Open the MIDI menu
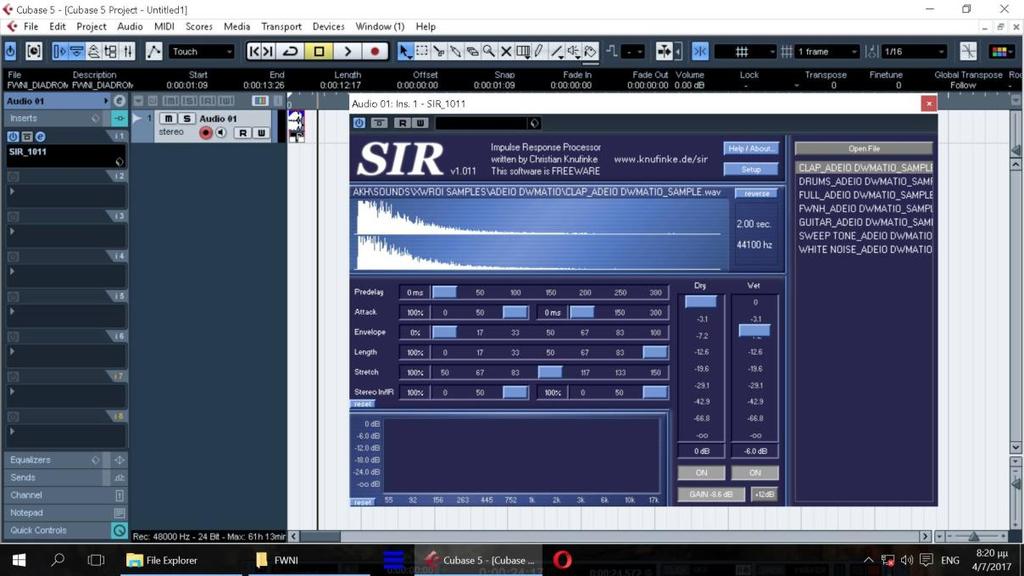This screenshot has height=576, width=1024. [164, 27]
